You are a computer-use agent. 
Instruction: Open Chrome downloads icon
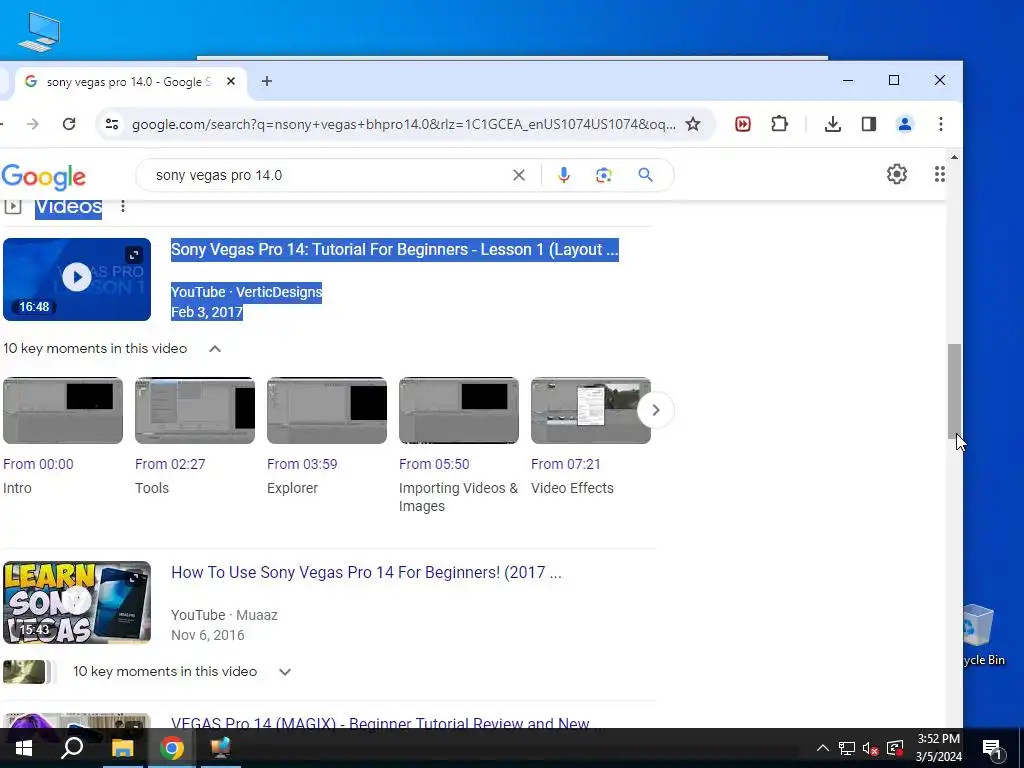[833, 123]
